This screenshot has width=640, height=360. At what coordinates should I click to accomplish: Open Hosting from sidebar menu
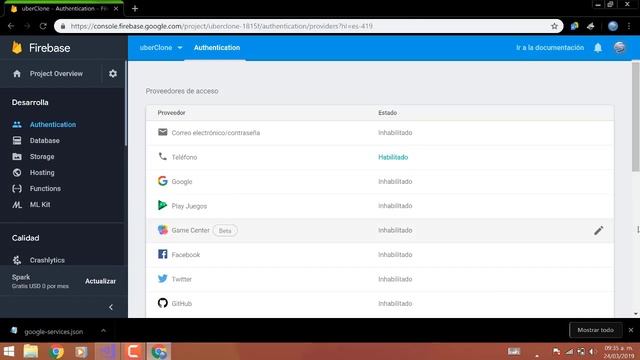coord(42,173)
